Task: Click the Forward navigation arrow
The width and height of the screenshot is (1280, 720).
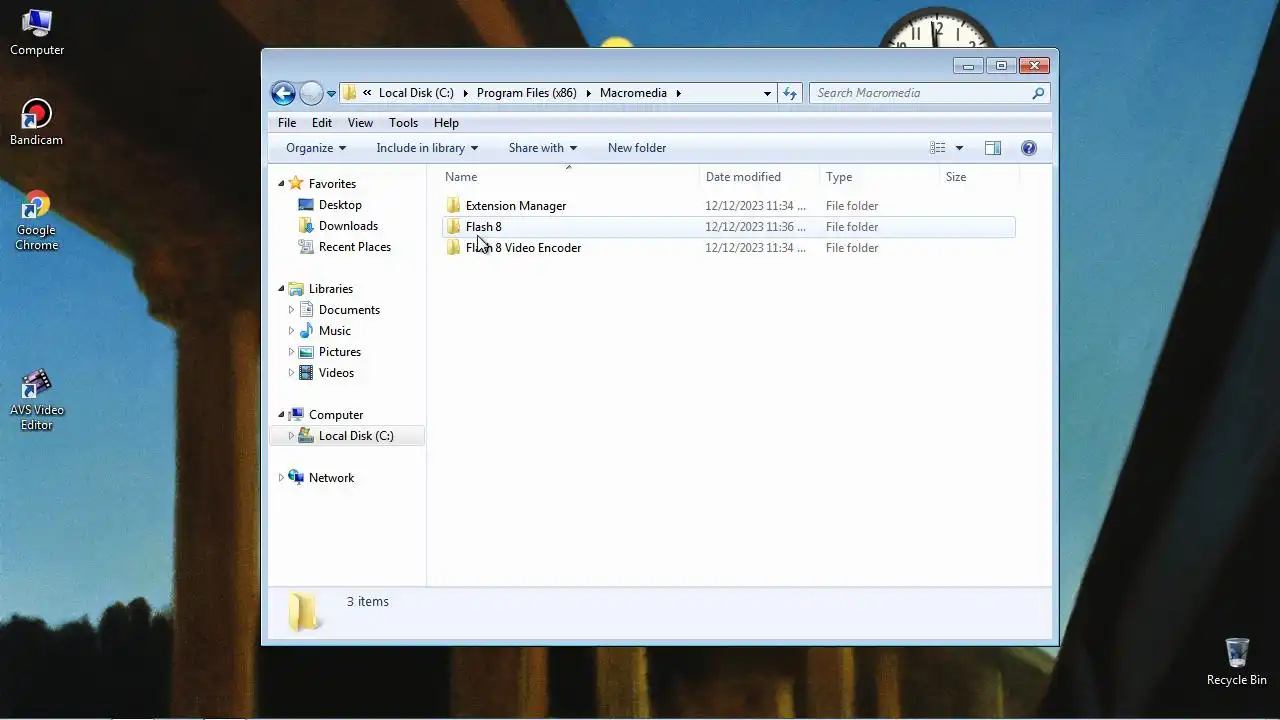Action: [311, 93]
